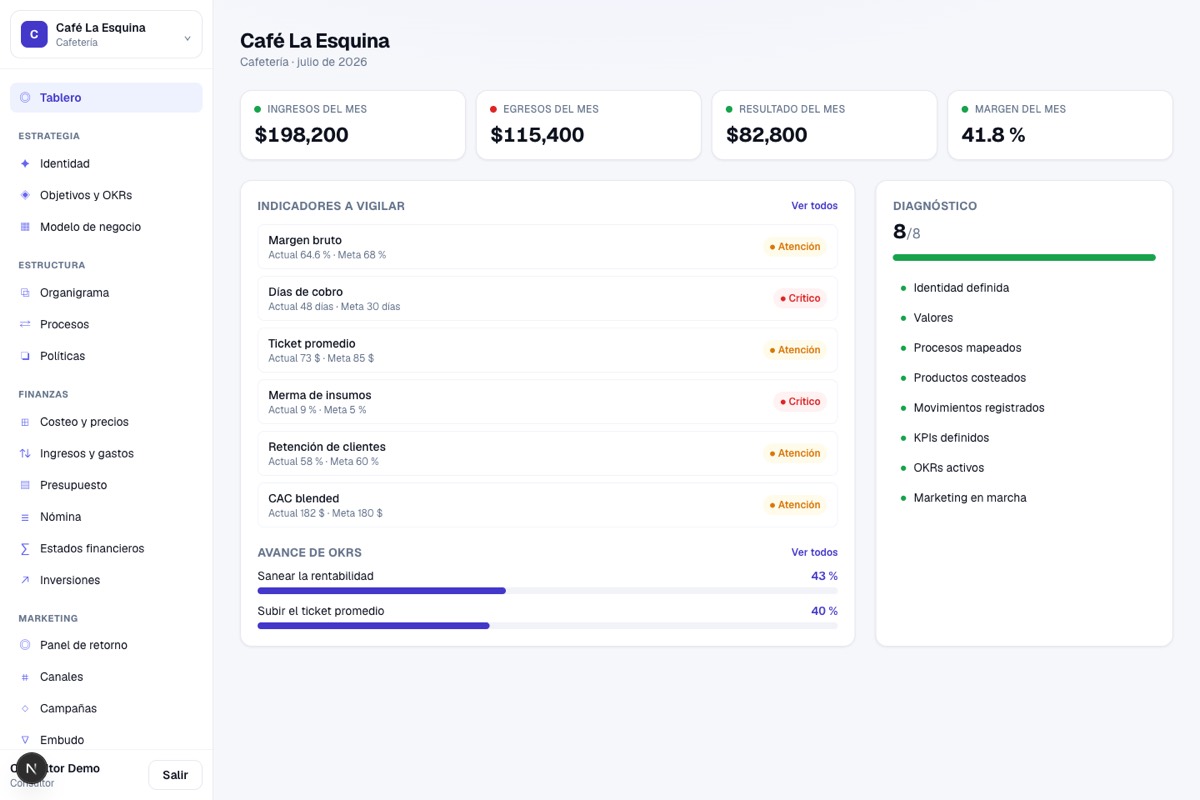Open the Tablero menu item
This screenshot has width=1200, height=800.
pos(106,98)
